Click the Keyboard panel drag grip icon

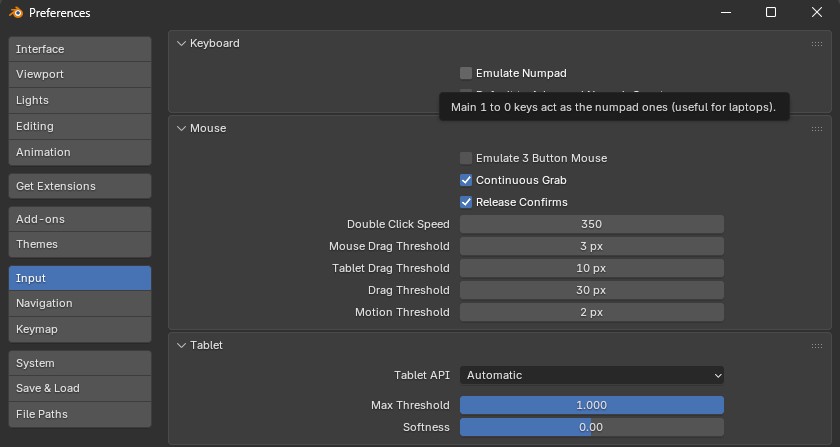tap(817, 44)
